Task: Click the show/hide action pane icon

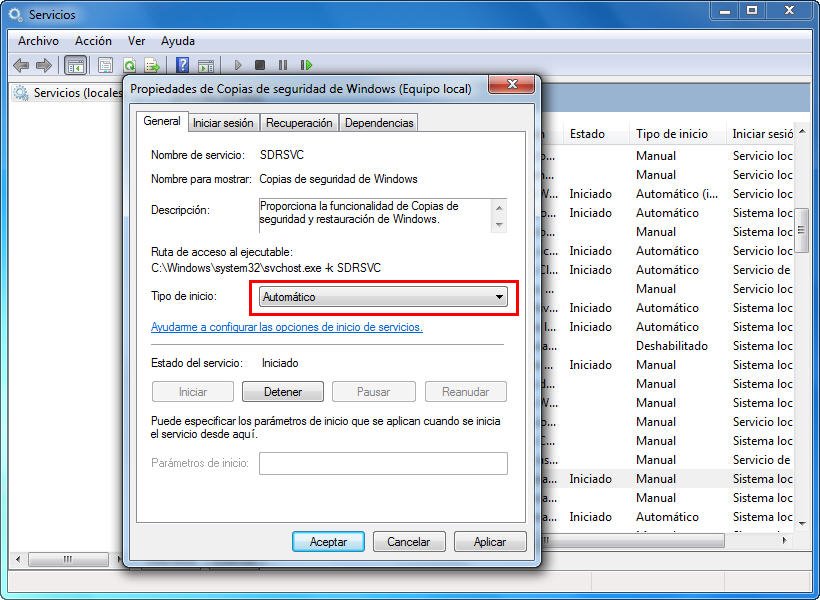Action: [206, 65]
